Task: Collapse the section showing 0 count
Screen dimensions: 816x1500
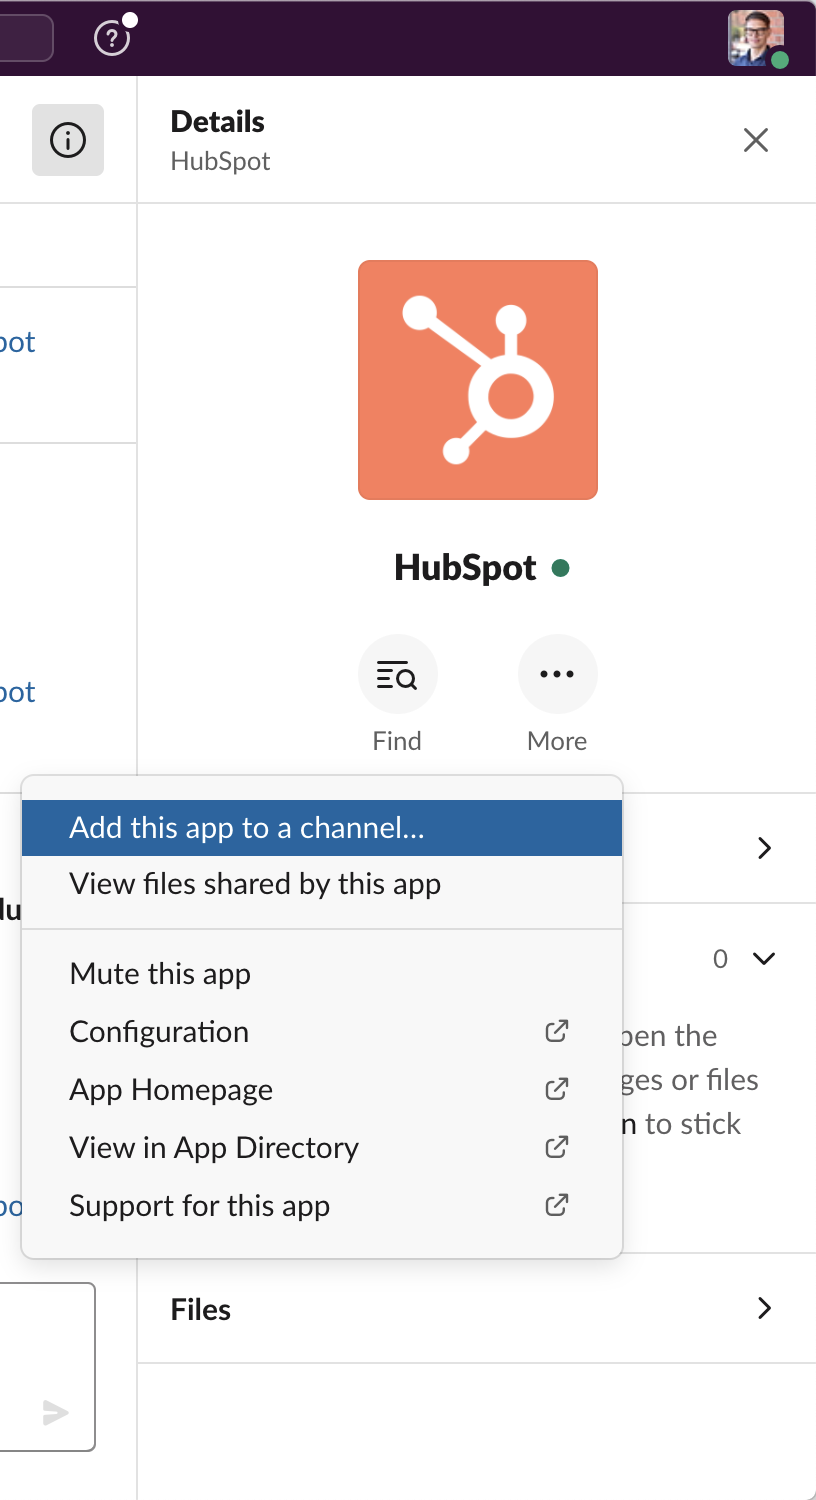Action: point(764,959)
